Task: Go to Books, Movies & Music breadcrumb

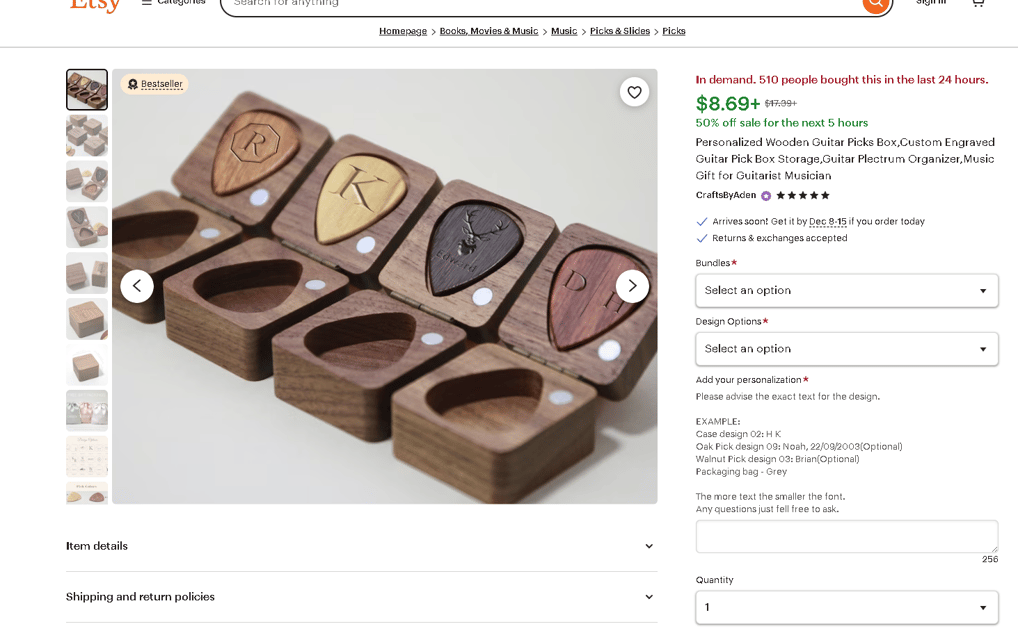Action: click(489, 31)
